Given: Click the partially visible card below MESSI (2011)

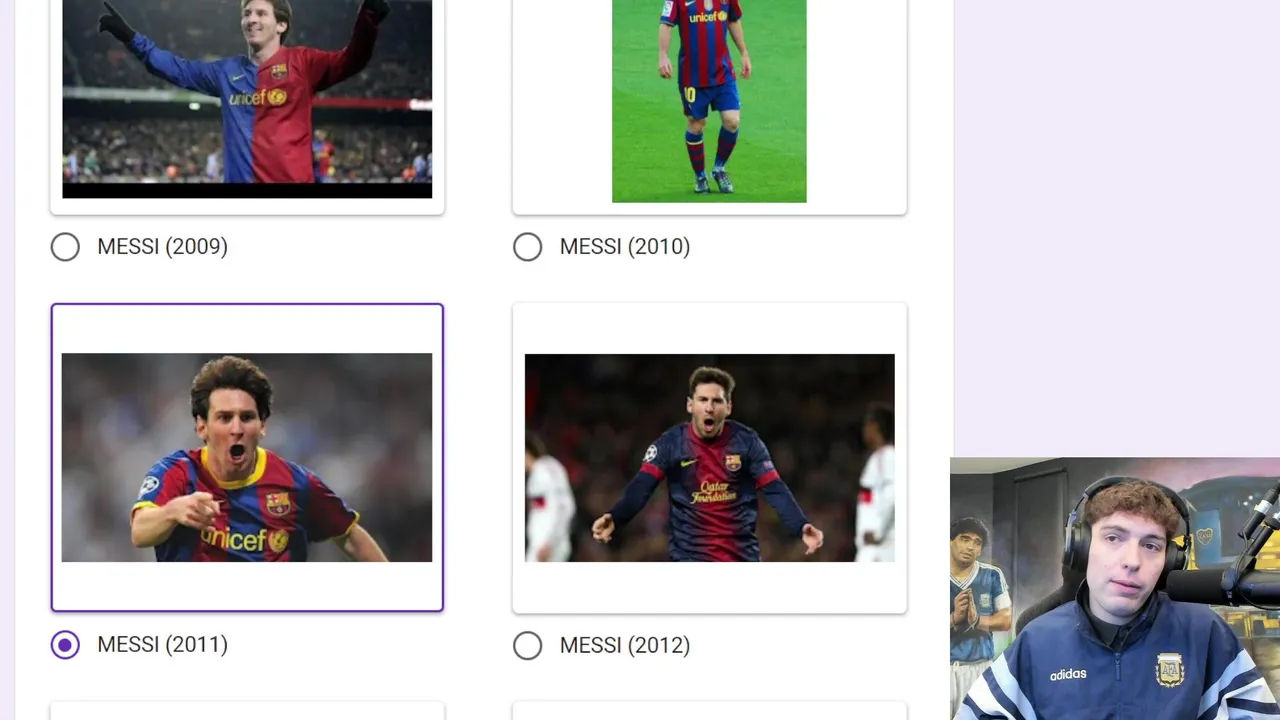Looking at the screenshot, I should coord(247,711).
